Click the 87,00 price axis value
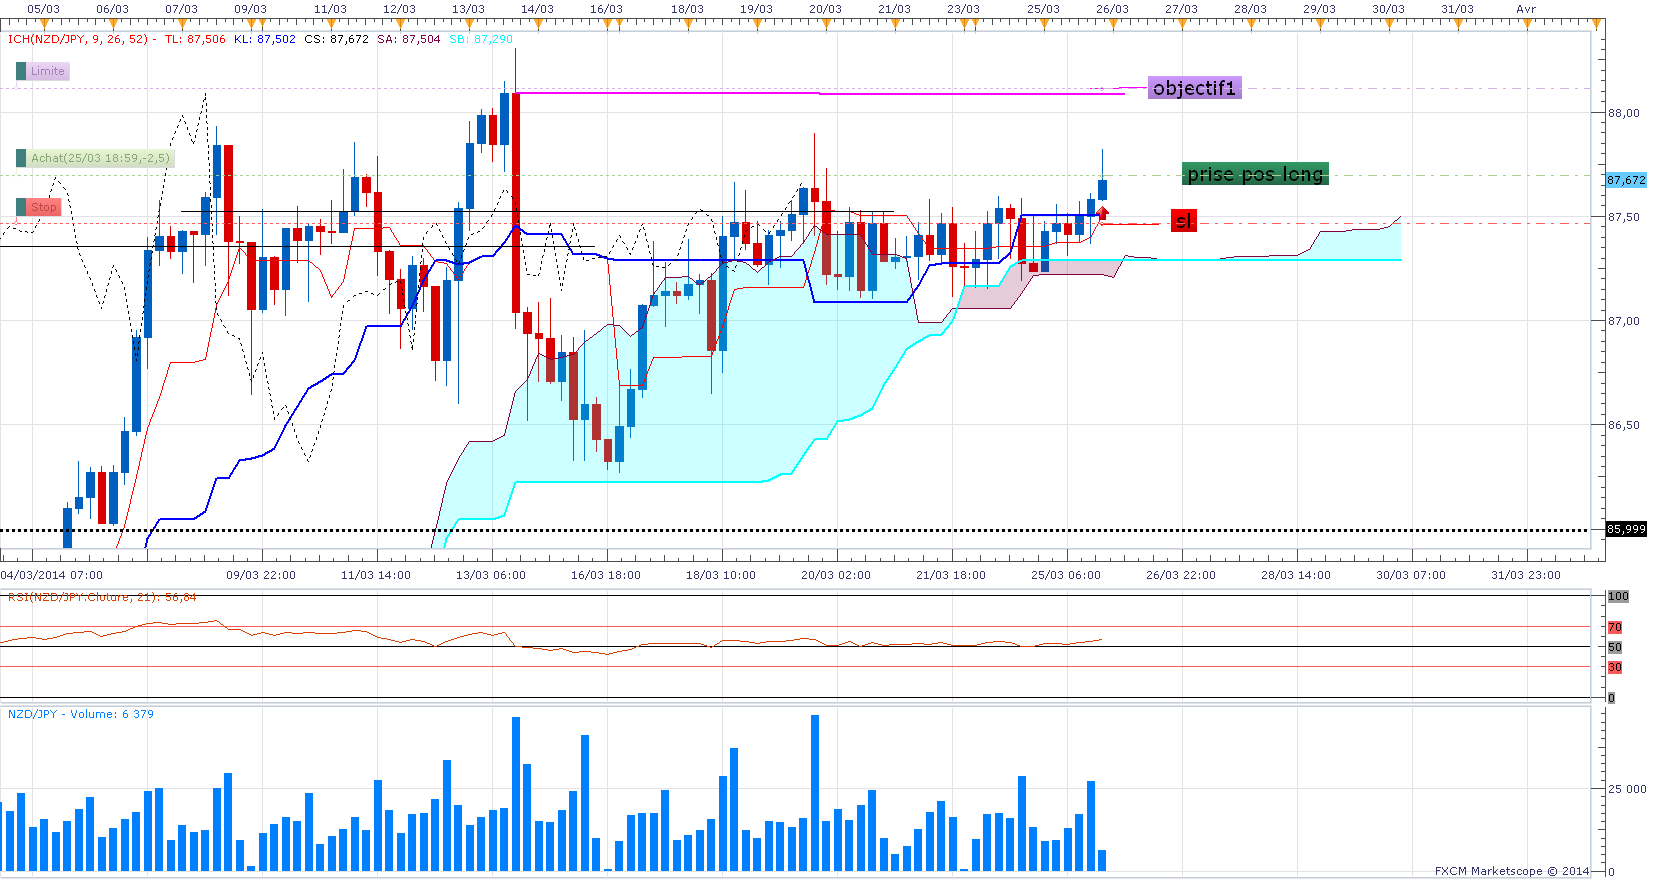1663x880 pixels. [x=1624, y=321]
